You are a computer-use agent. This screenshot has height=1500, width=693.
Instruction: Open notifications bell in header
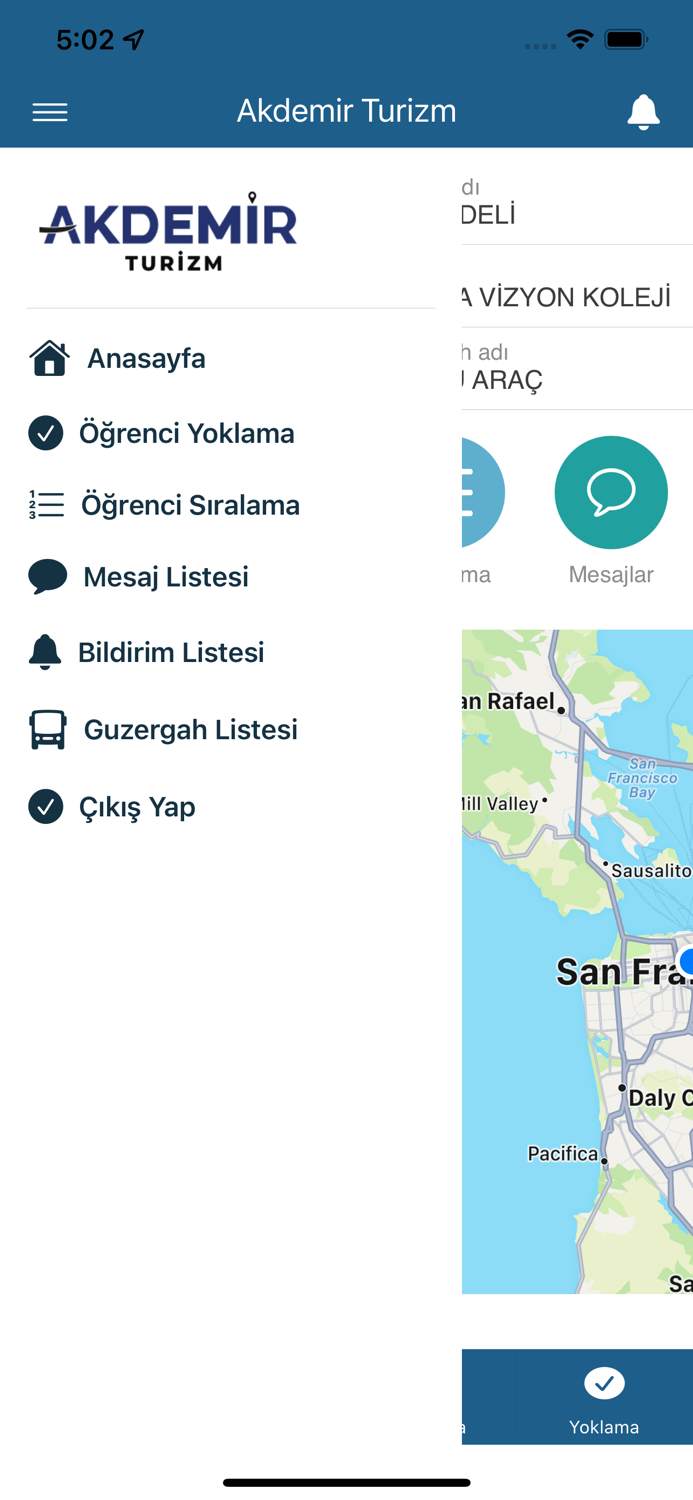point(643,112)
